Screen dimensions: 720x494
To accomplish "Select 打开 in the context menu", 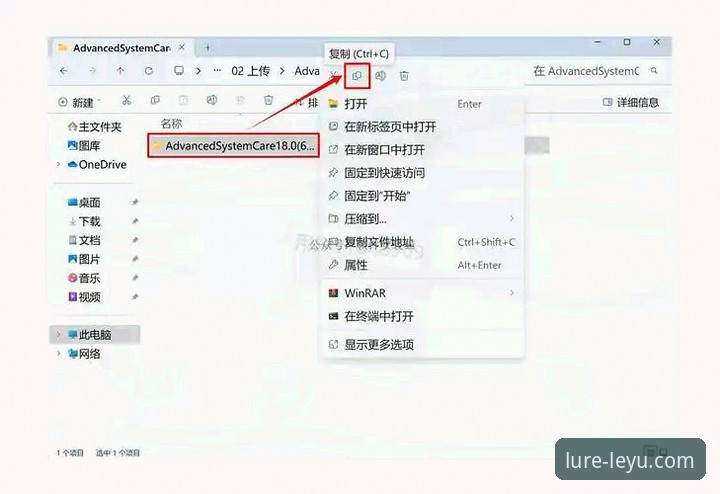I will (x=423, y=104).
